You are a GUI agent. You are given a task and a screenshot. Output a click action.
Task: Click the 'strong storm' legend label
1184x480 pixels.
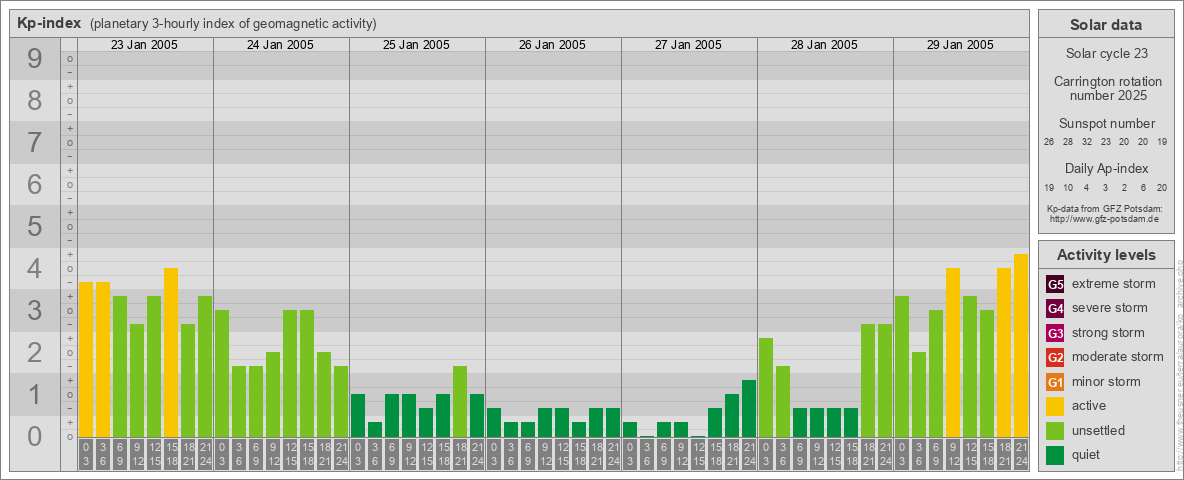[1108, 333]
